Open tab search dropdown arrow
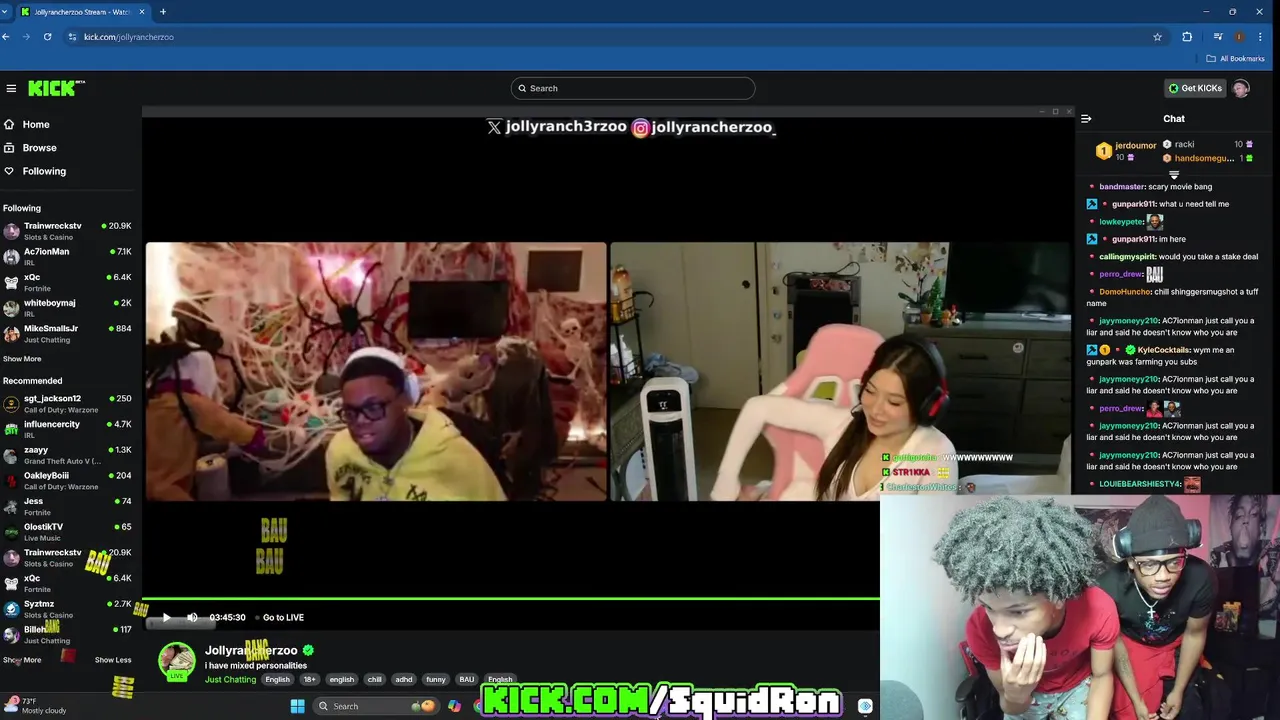The image size is (1280, 720). tap(5, 12)
